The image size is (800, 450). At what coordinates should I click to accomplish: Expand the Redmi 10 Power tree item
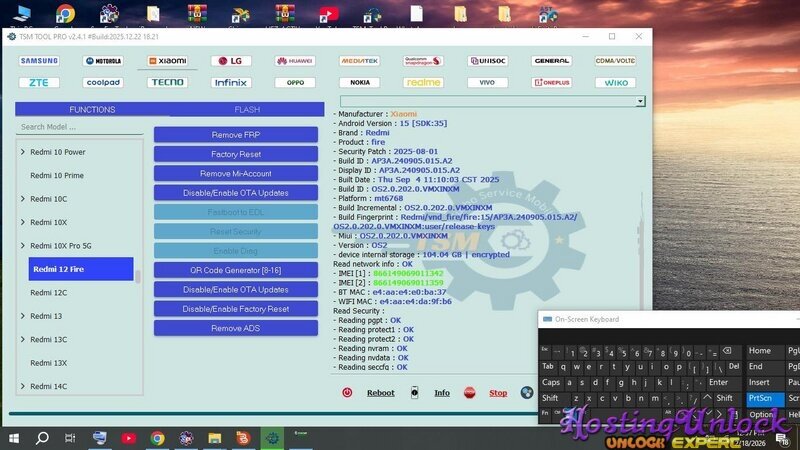click(x=23, y=152)
